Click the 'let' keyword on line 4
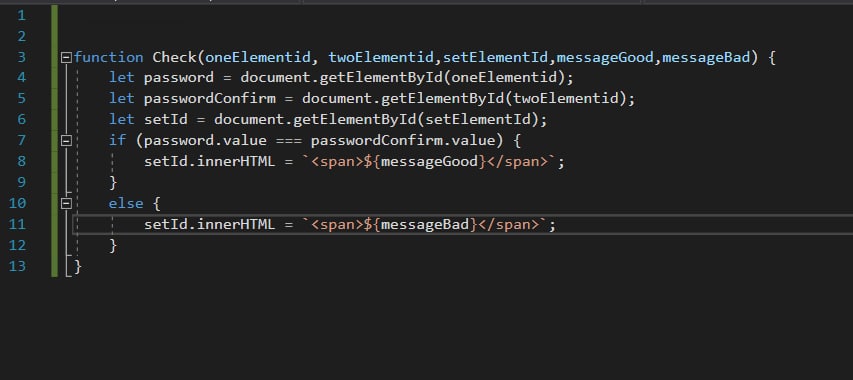The height and width of the screenshot is (380, 853). pyautogui.click(x=122, y=78)
